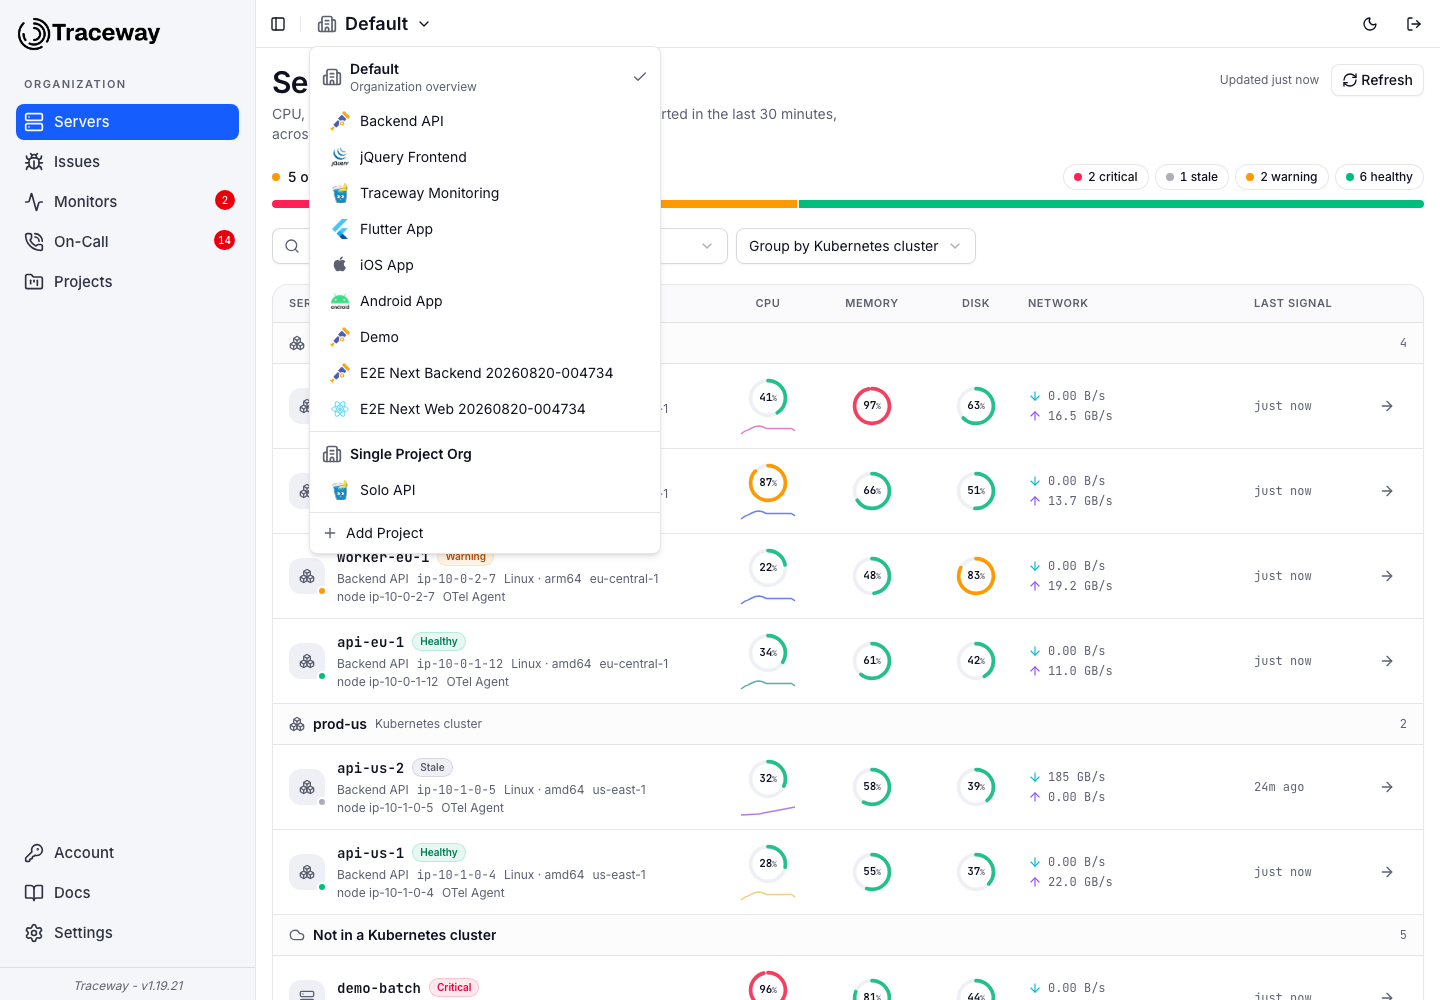
Task: Filter by 6 healthy chip
Action: point(1379,177)
